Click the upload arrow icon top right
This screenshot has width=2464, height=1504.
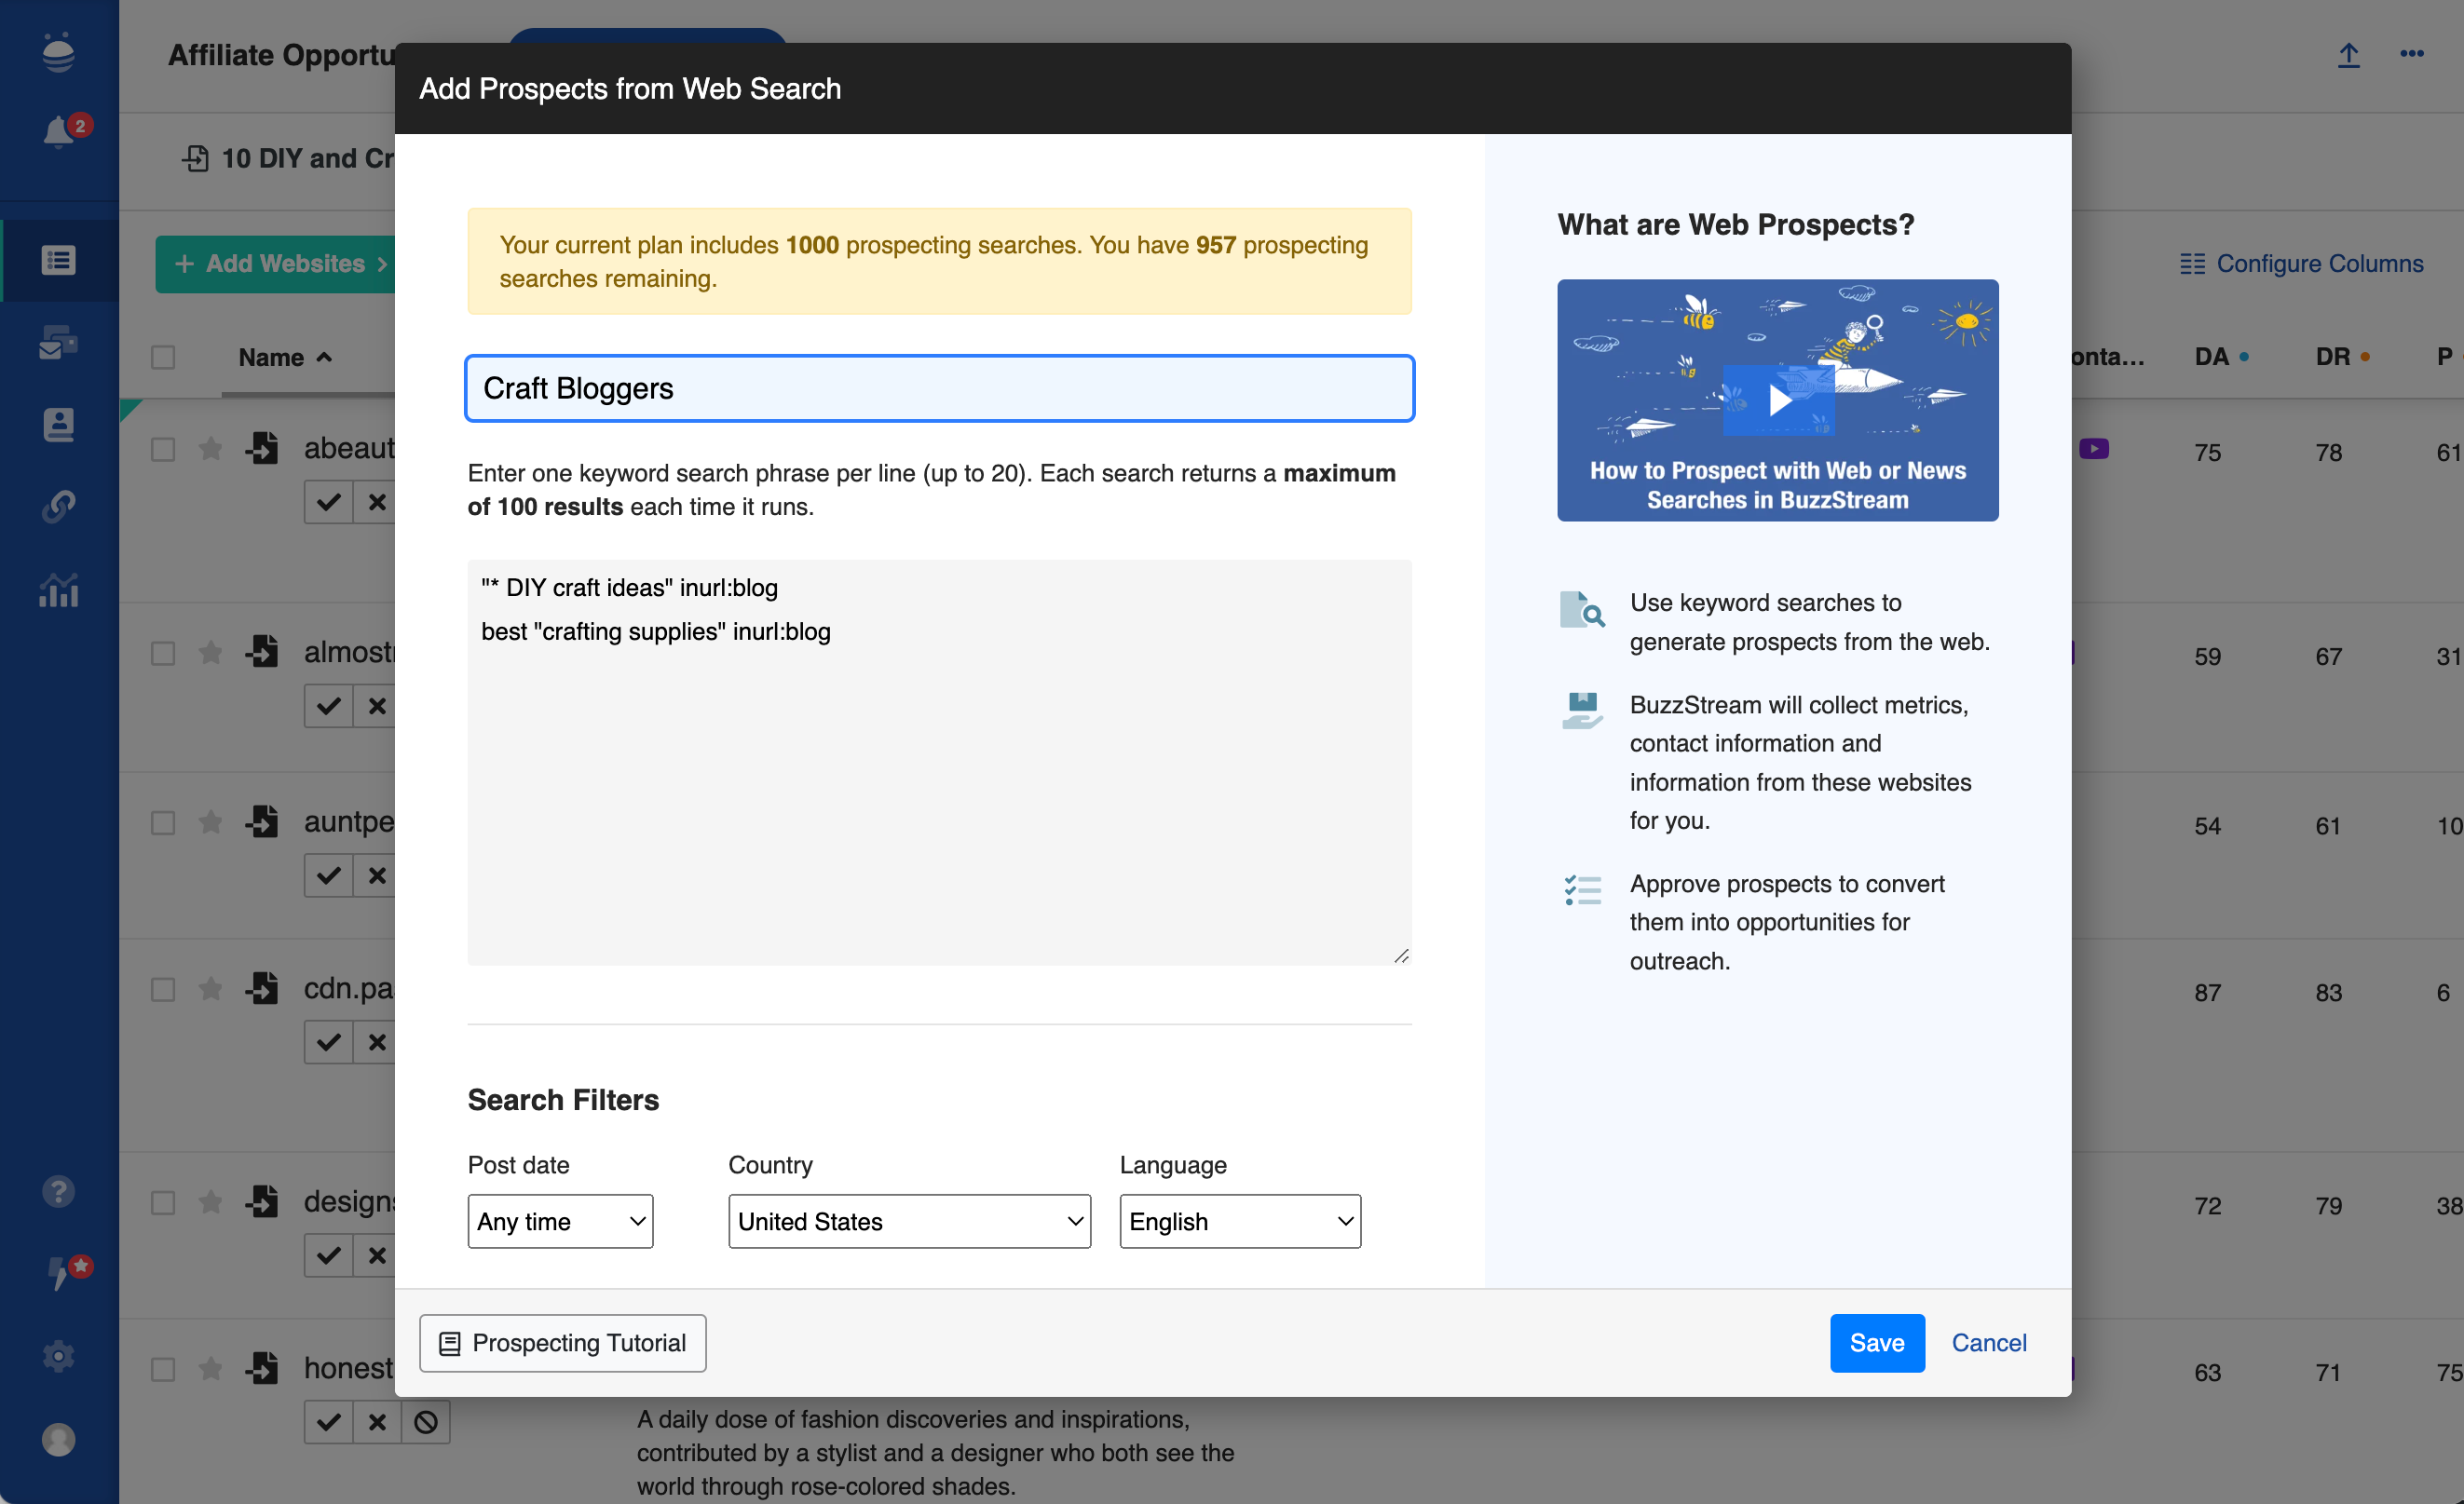2348,55
